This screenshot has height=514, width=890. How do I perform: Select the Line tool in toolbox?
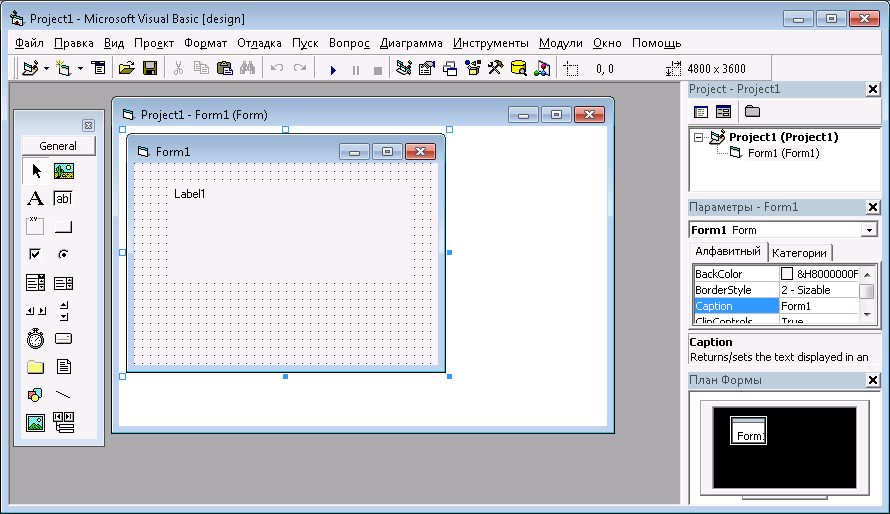click(x=64, y=394)
